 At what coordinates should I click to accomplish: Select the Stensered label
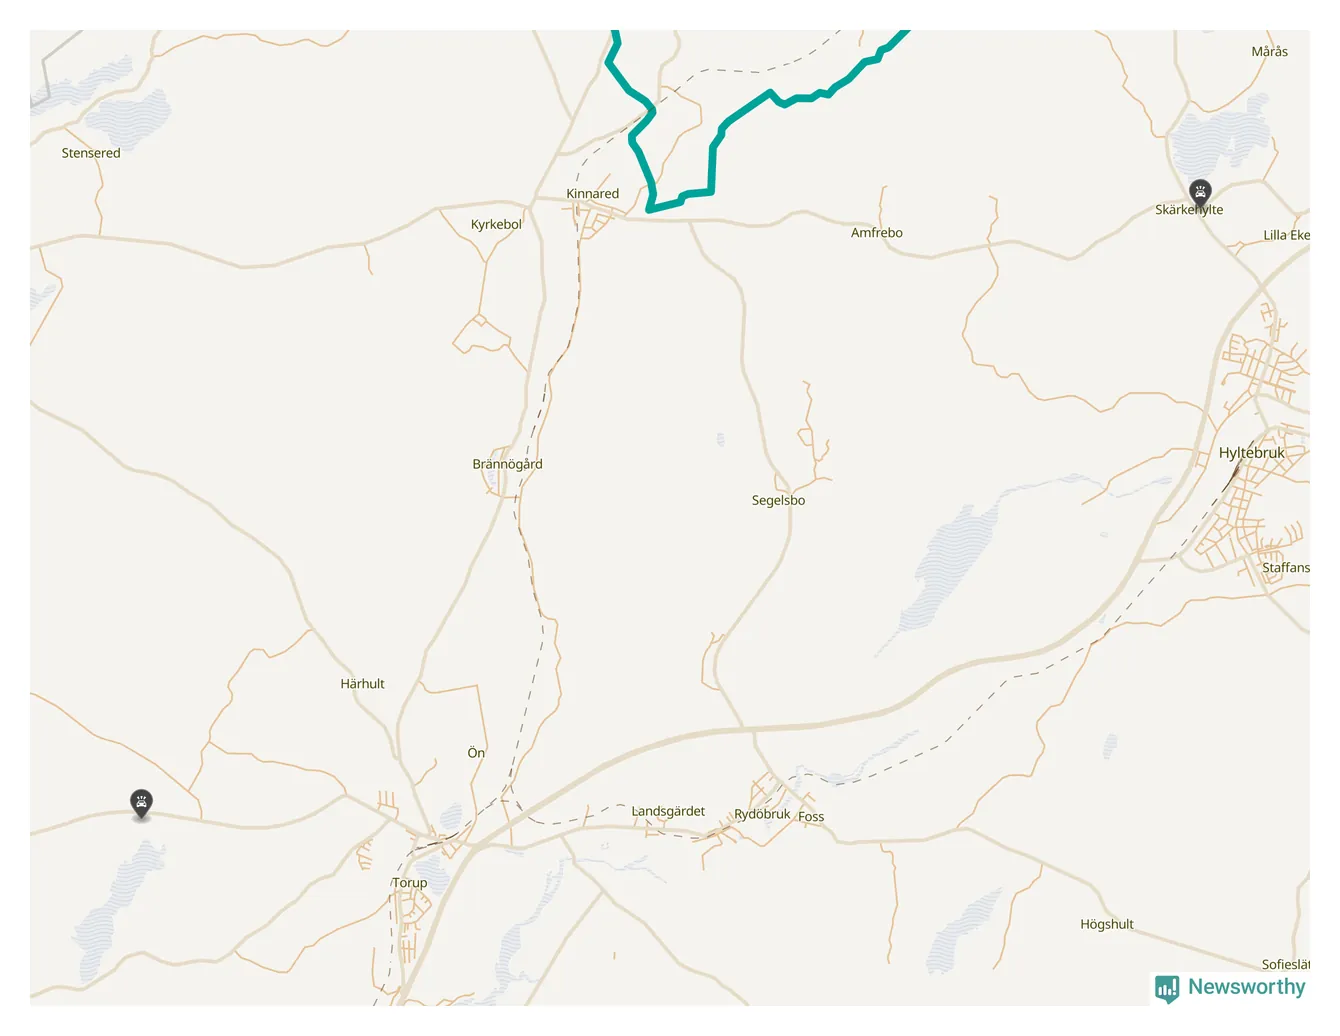click(91, 153)
